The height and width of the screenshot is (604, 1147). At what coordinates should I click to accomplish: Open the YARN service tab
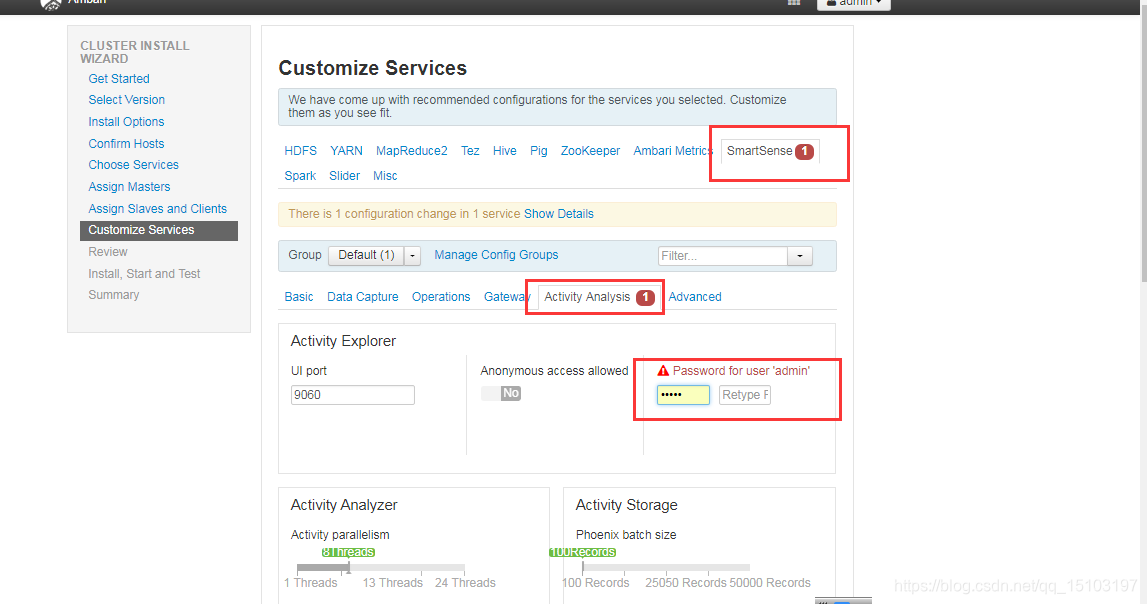pos(346,151)
